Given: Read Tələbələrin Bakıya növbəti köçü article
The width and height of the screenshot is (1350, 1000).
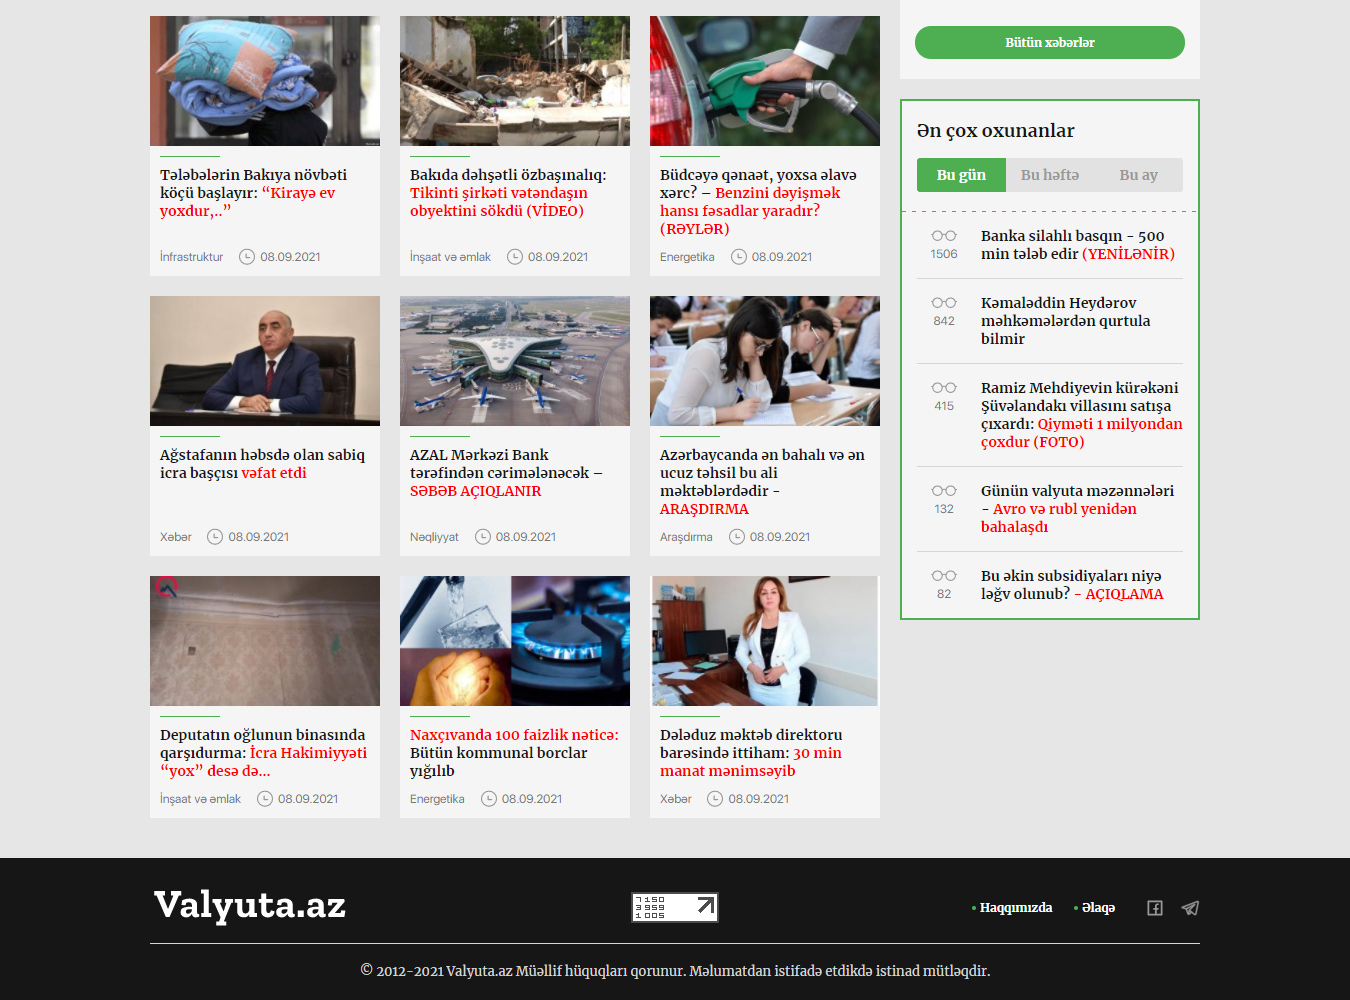Looking at the screenshot, I should point(253,193).
